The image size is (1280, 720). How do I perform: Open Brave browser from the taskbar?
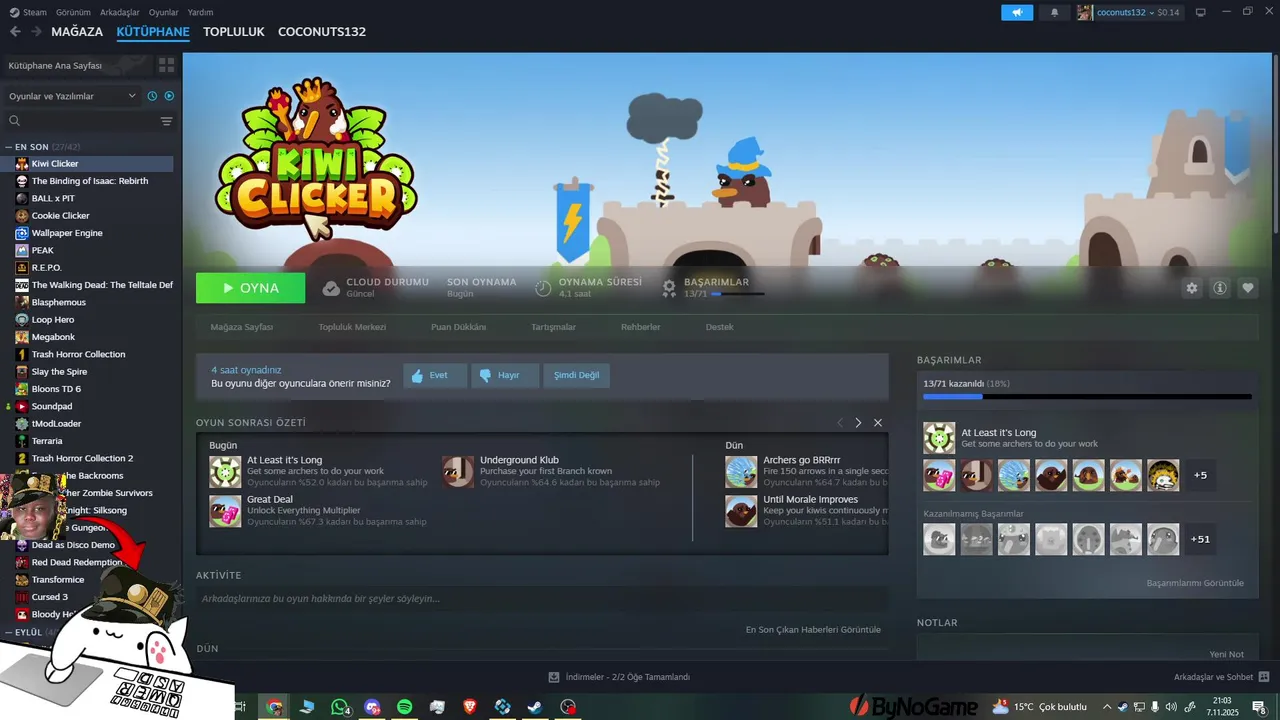470,707
